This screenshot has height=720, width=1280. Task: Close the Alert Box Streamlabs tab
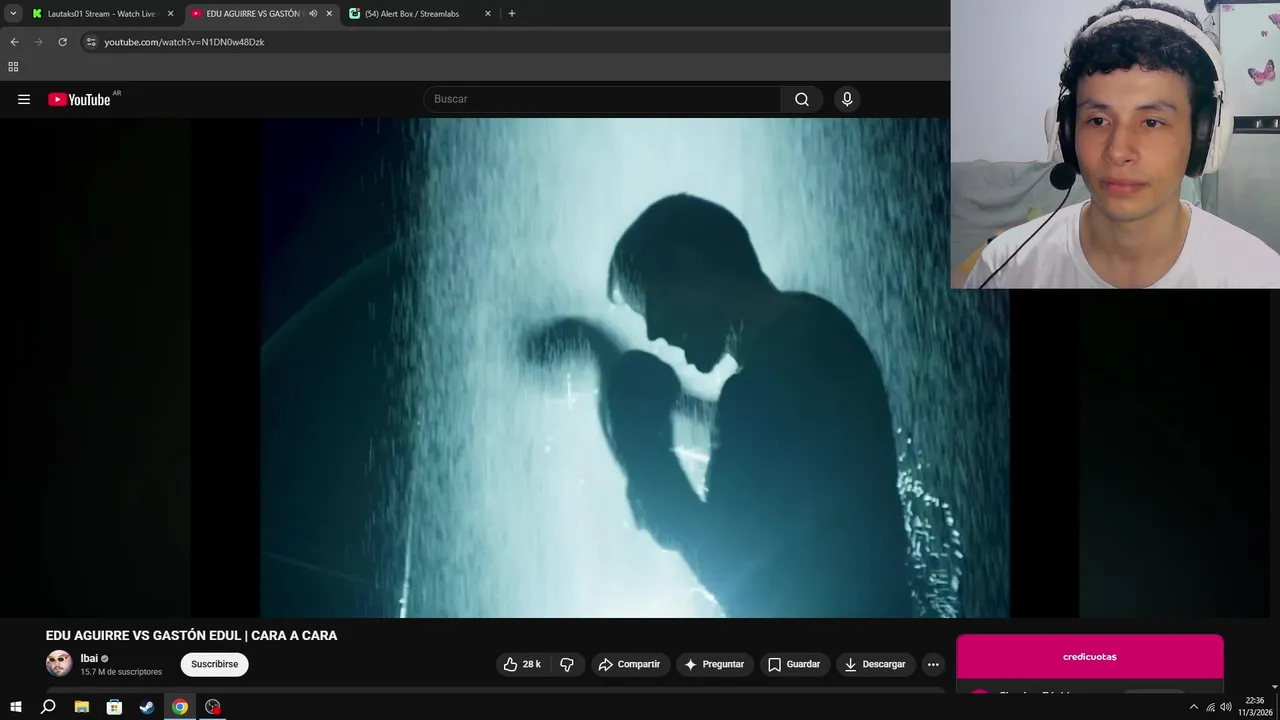pyautogui.click(x=488, y=14)
